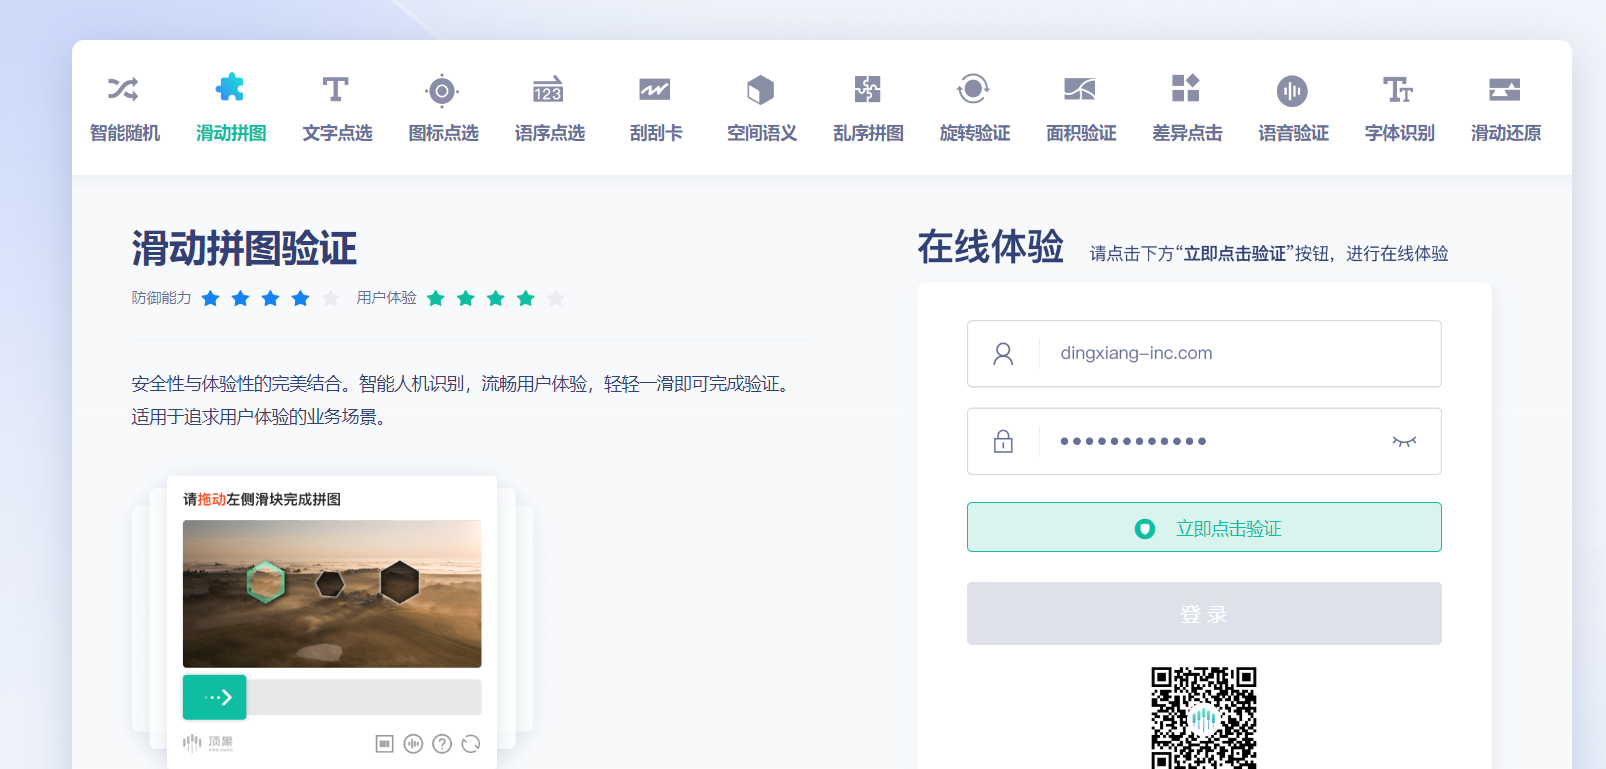
Task: Toggle password visibility with the eye icon
Action: pos(1404,441)
